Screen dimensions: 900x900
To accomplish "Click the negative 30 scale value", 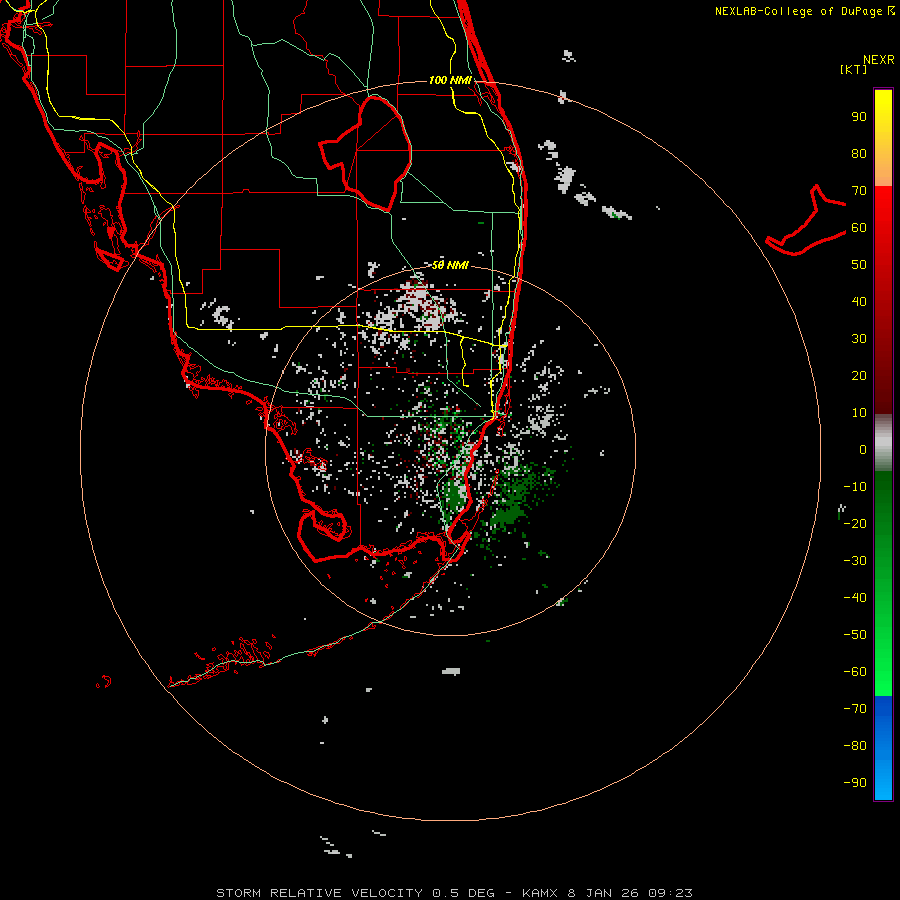I will coord(855,561).
